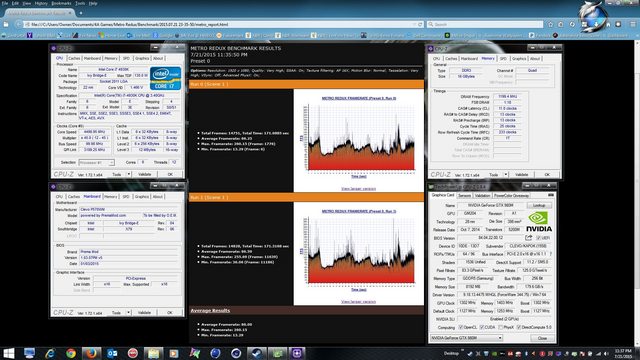Toggle the PhysX checkbox in GPU-Z
Viewport: 640px width, 360px height.
(501, 327)
